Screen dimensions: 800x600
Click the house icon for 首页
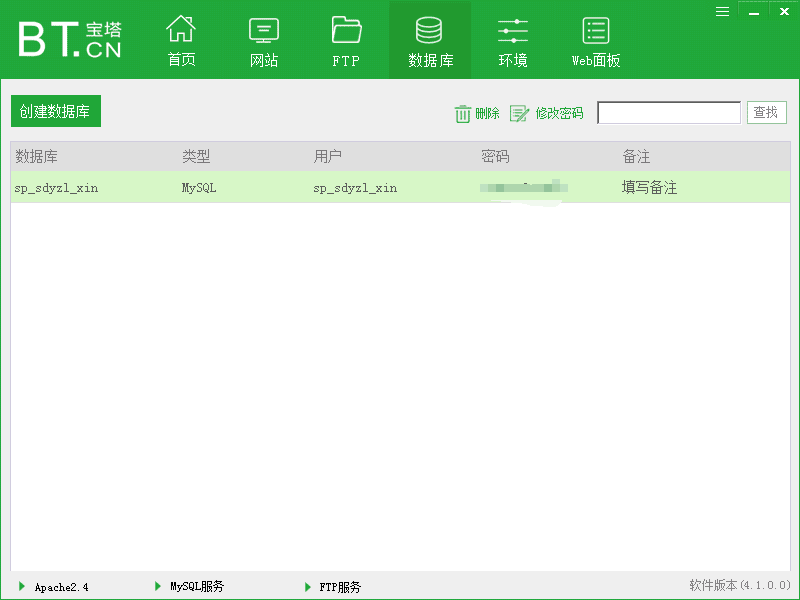[181, 29]
